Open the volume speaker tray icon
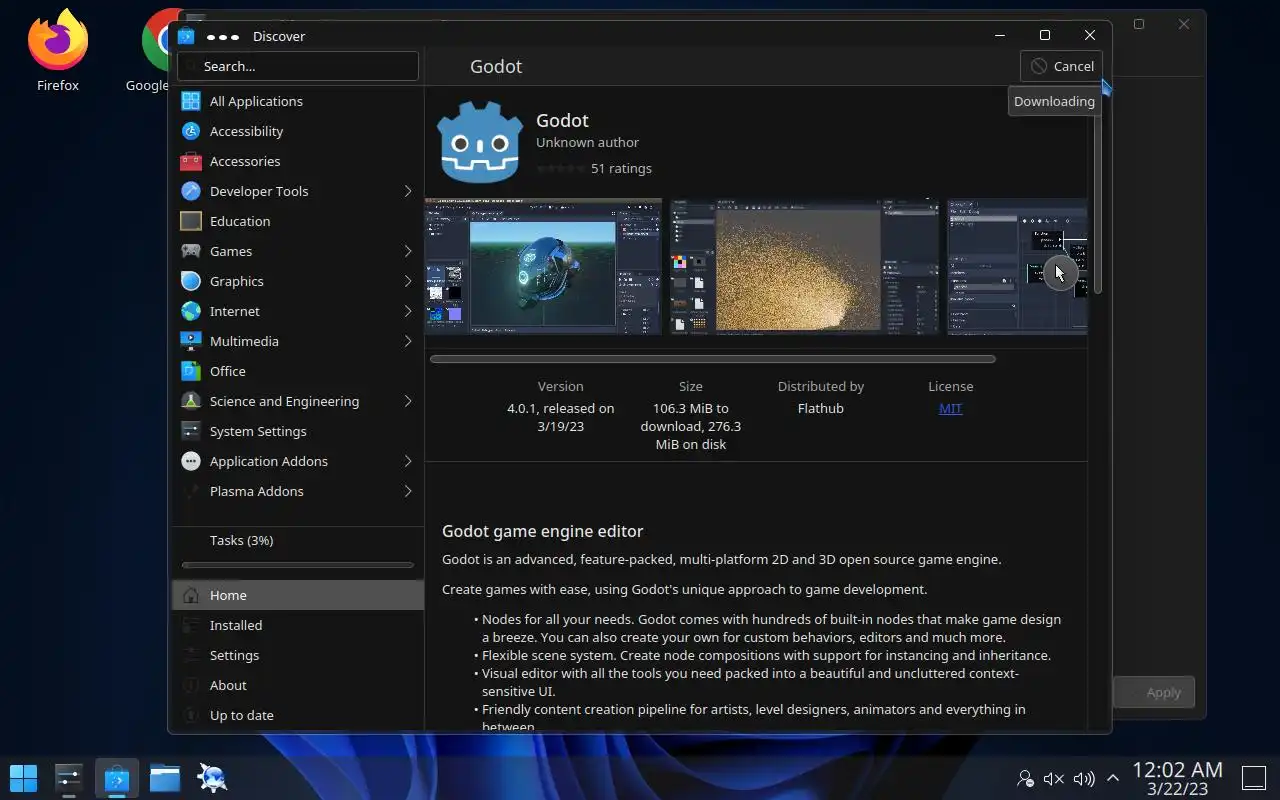Screen dimensions: 1280x800 [x=1084, y=778]
